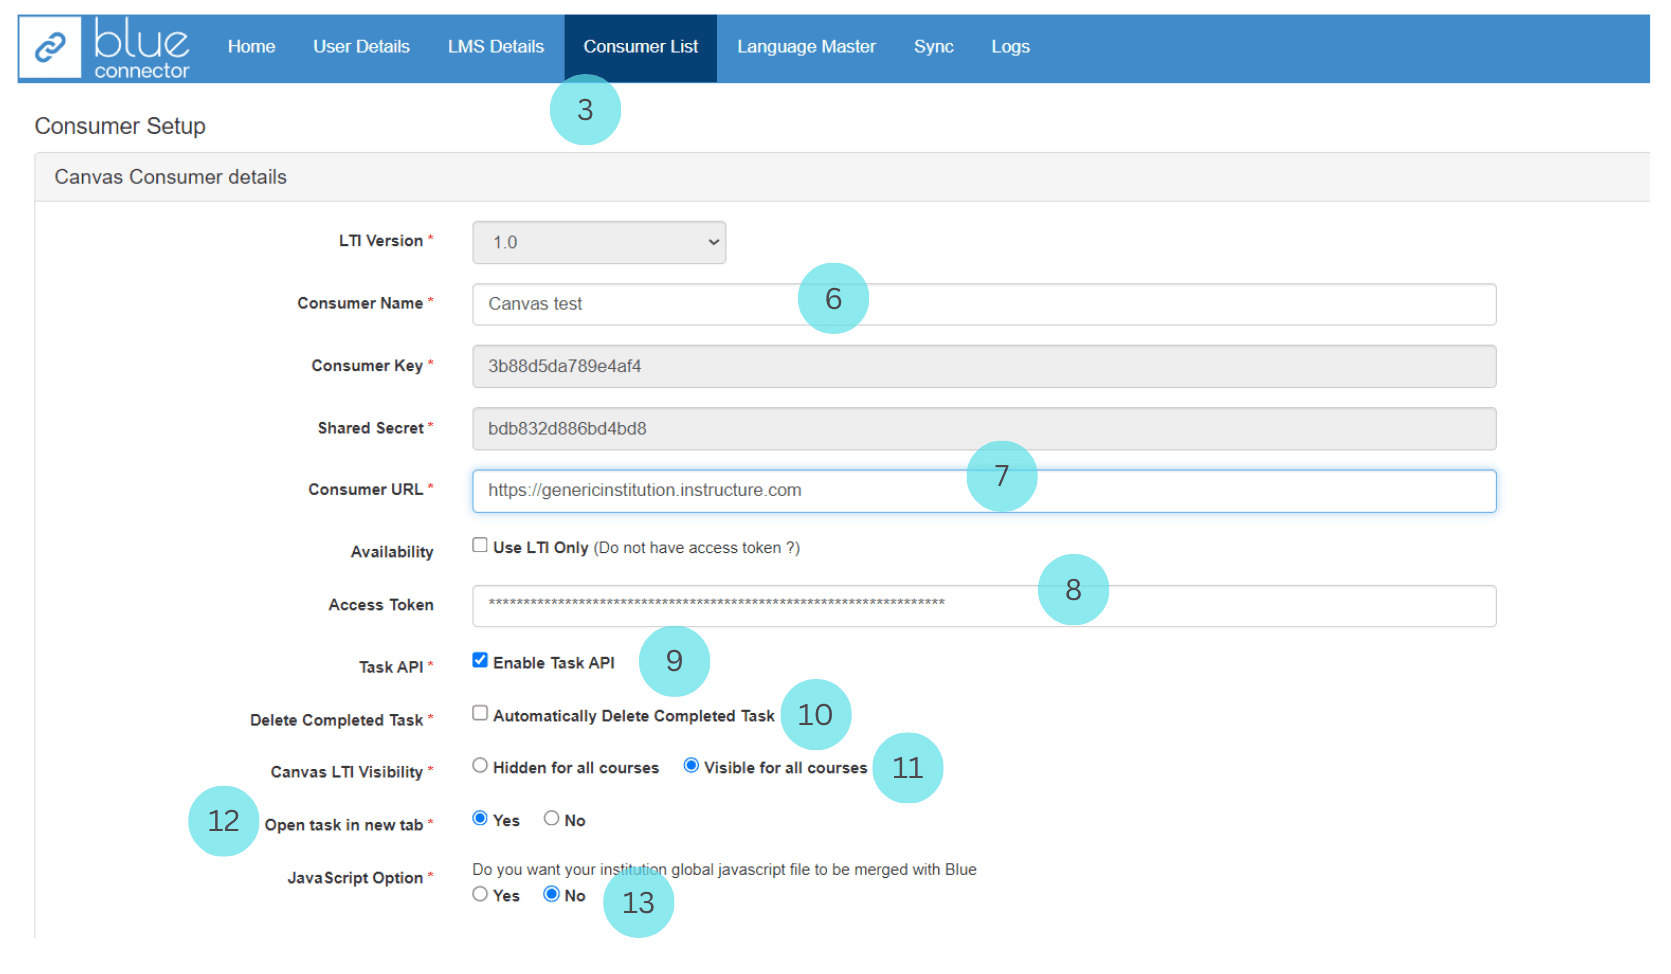Click the Shared Secret label text
Viewport: 1671px width, 974px height.
(370, 428)
